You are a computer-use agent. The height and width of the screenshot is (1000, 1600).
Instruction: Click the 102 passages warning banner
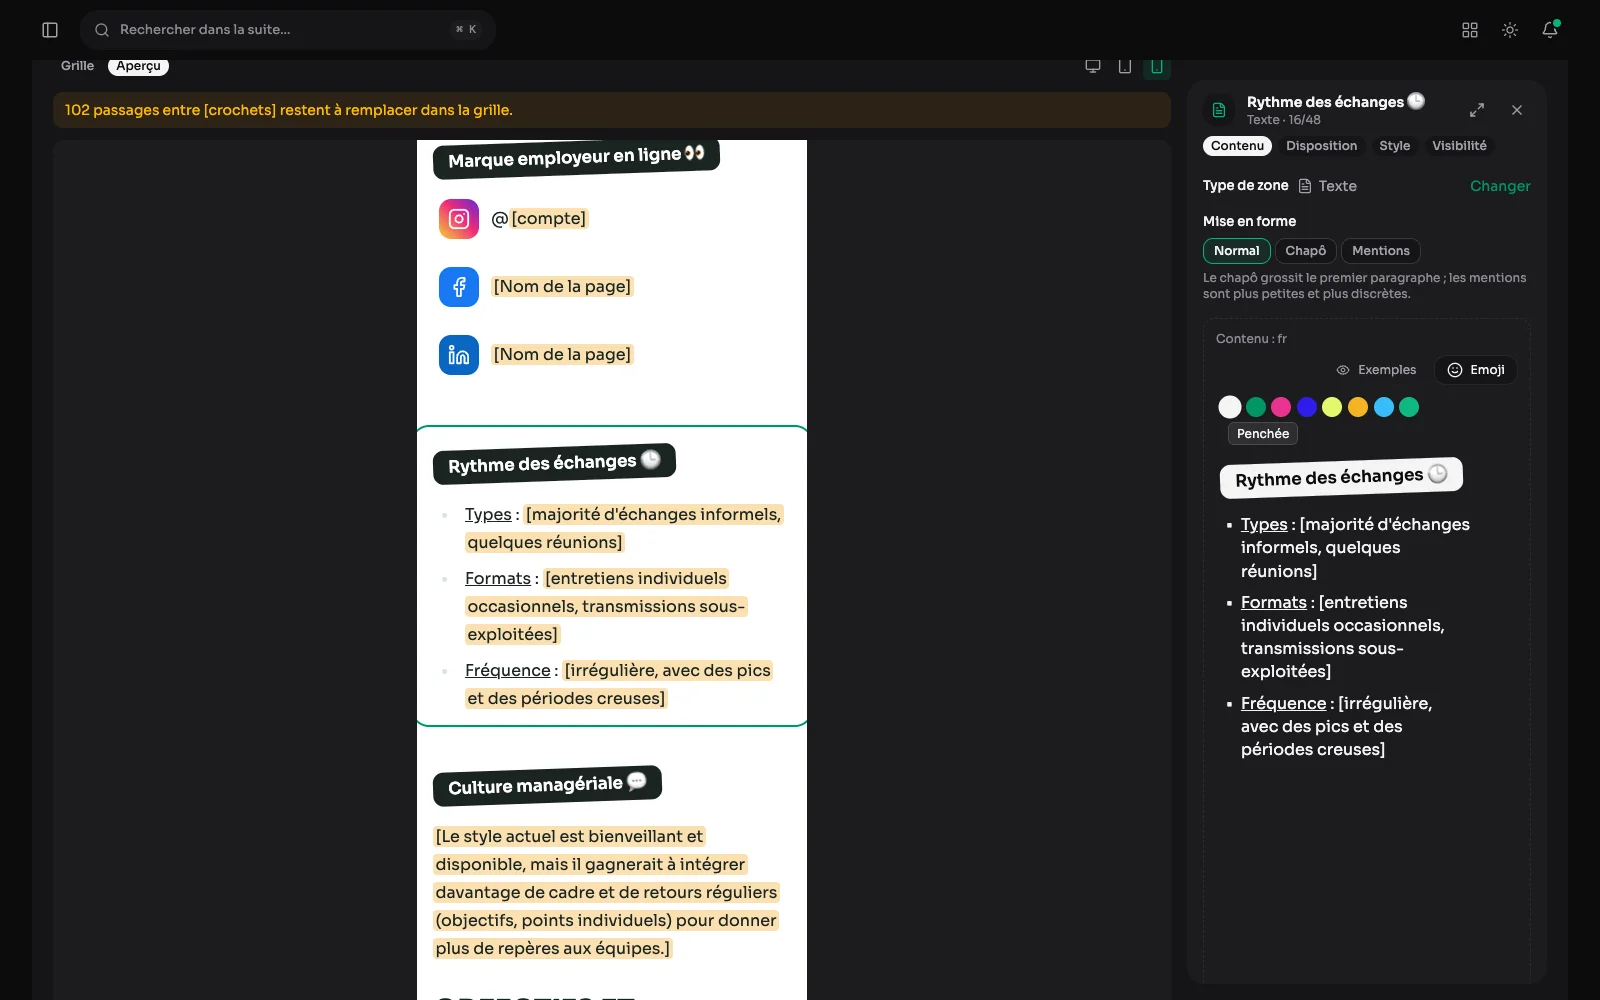pos(612,110)
